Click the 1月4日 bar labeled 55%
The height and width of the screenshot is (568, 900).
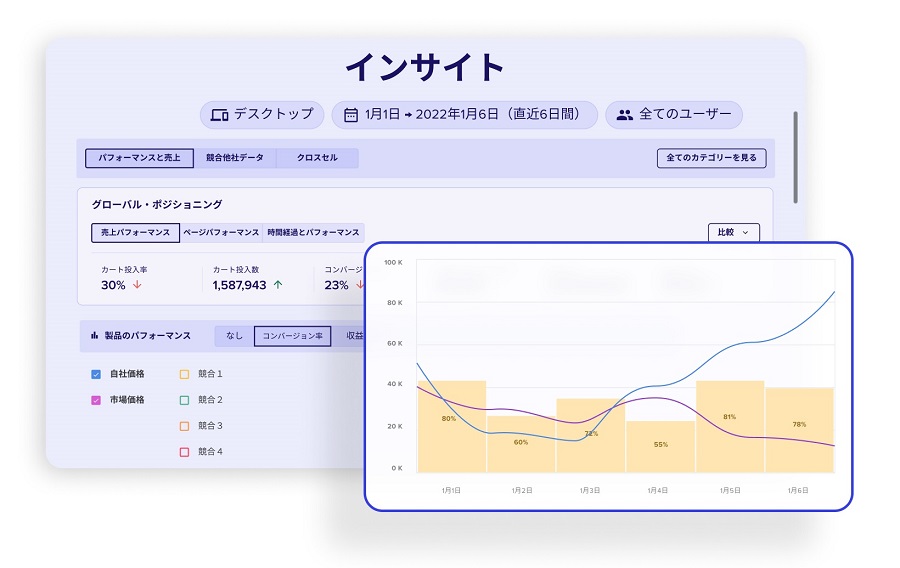click(661, 446)
